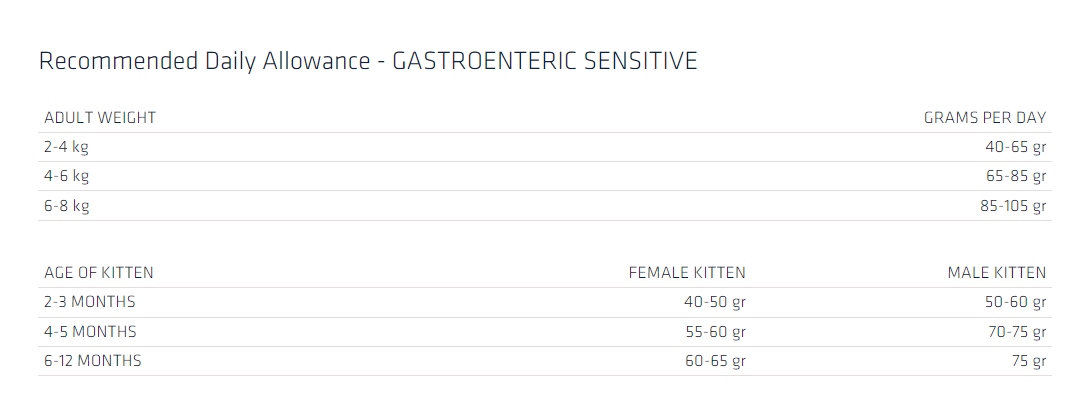This screenshot has width=1081, height=408.
Task: Click the 2-3 MONTHS row label
Action: click(90, 302)
